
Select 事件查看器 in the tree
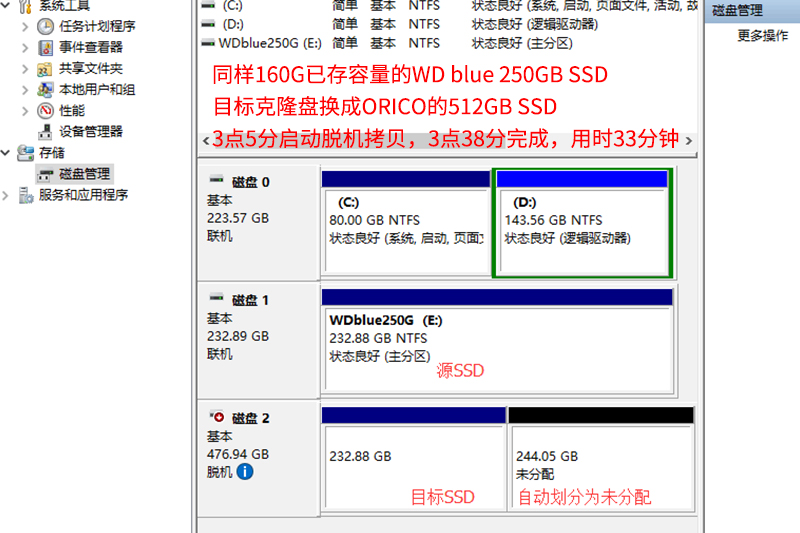91,47
